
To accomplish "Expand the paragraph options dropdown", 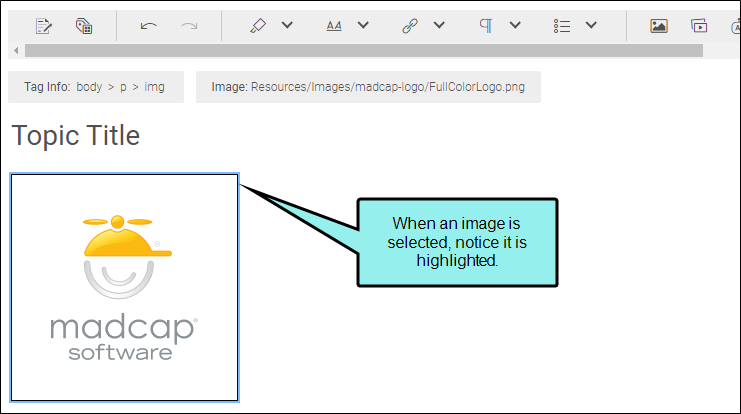I will [515, 25].
